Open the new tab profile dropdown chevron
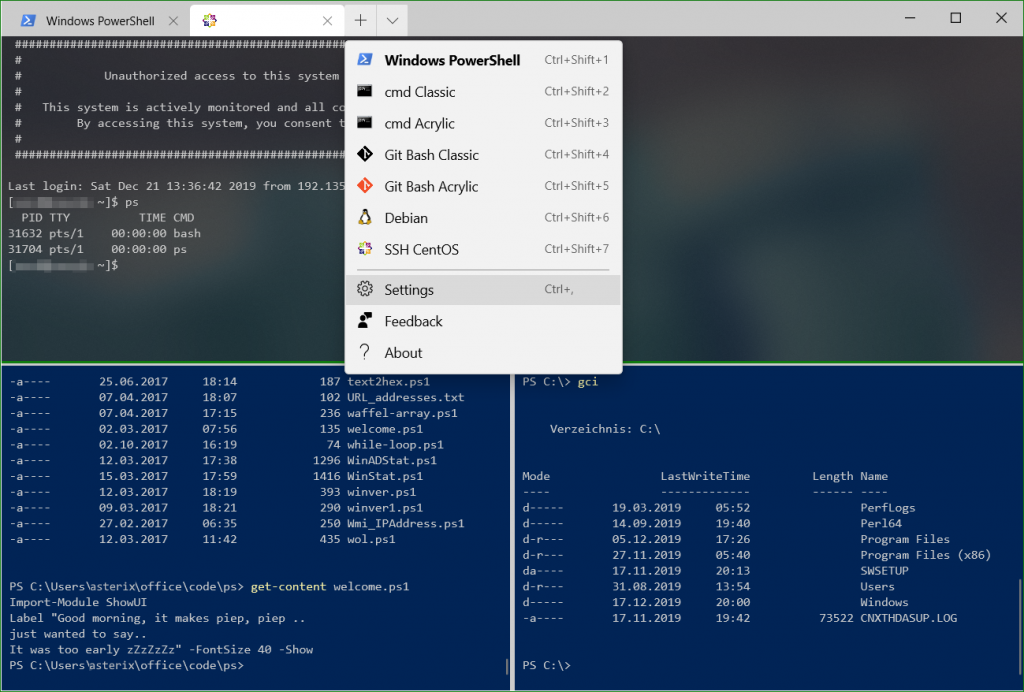 click(x=393, y=20)
